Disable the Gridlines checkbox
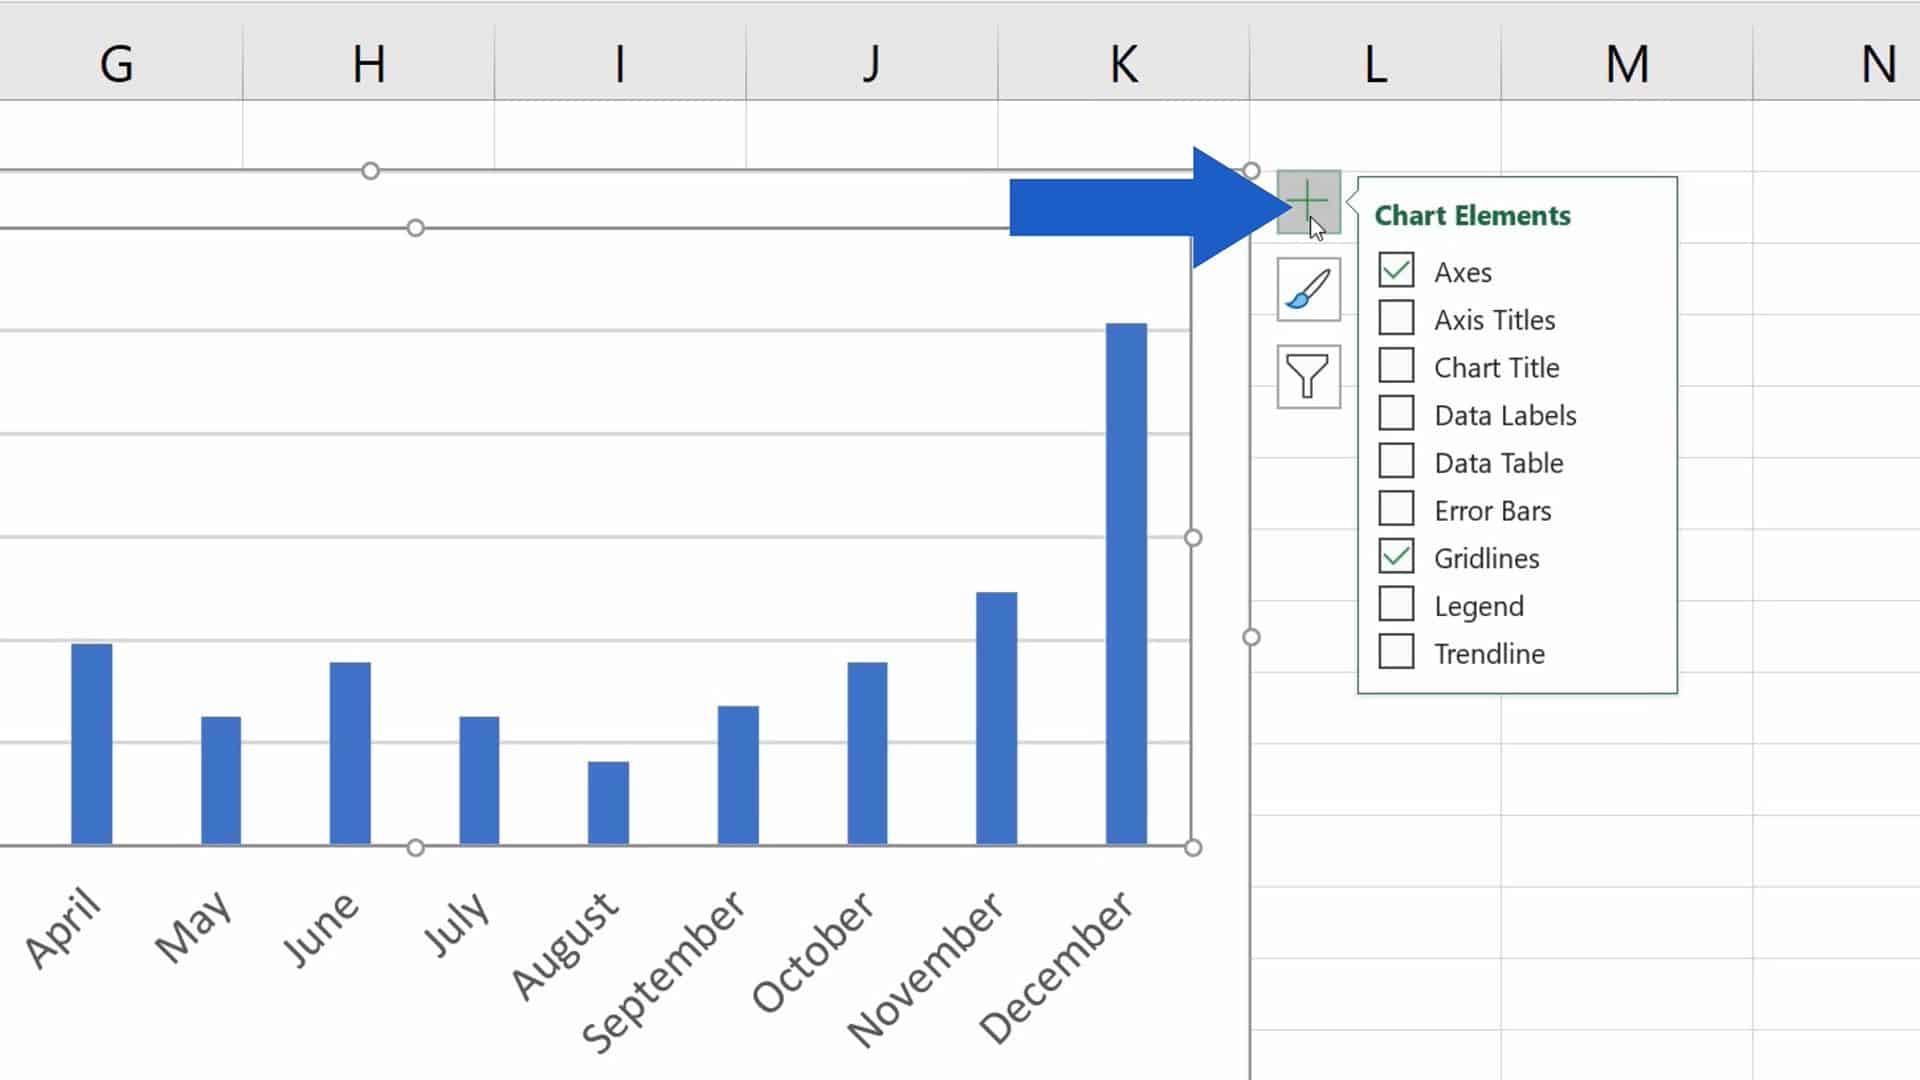 1396,556
